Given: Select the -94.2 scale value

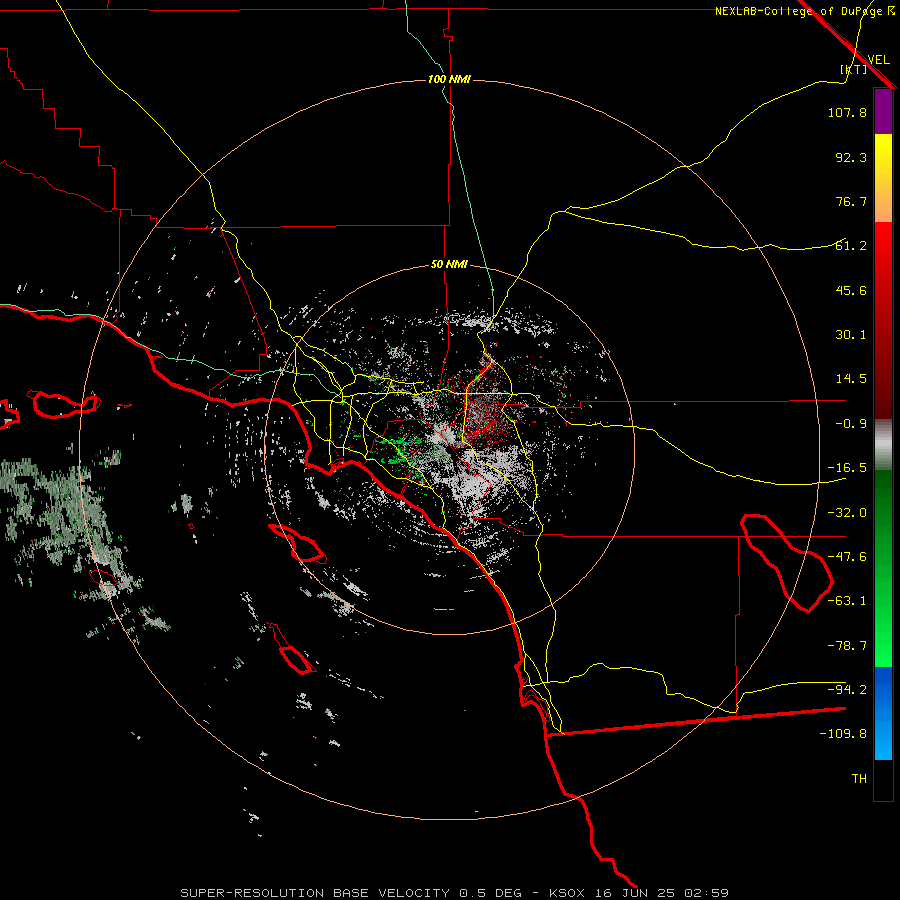Looking at the screenshot, I should (x=847, y=690).
